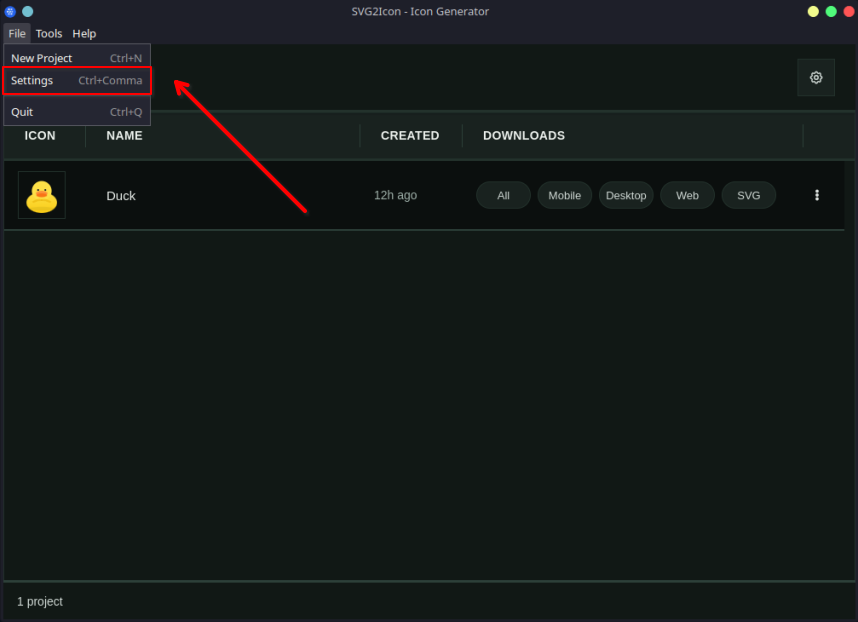Viewport: 858px width, 622px height.
Task: Download All icons for Duck
Action: [503, 195]
